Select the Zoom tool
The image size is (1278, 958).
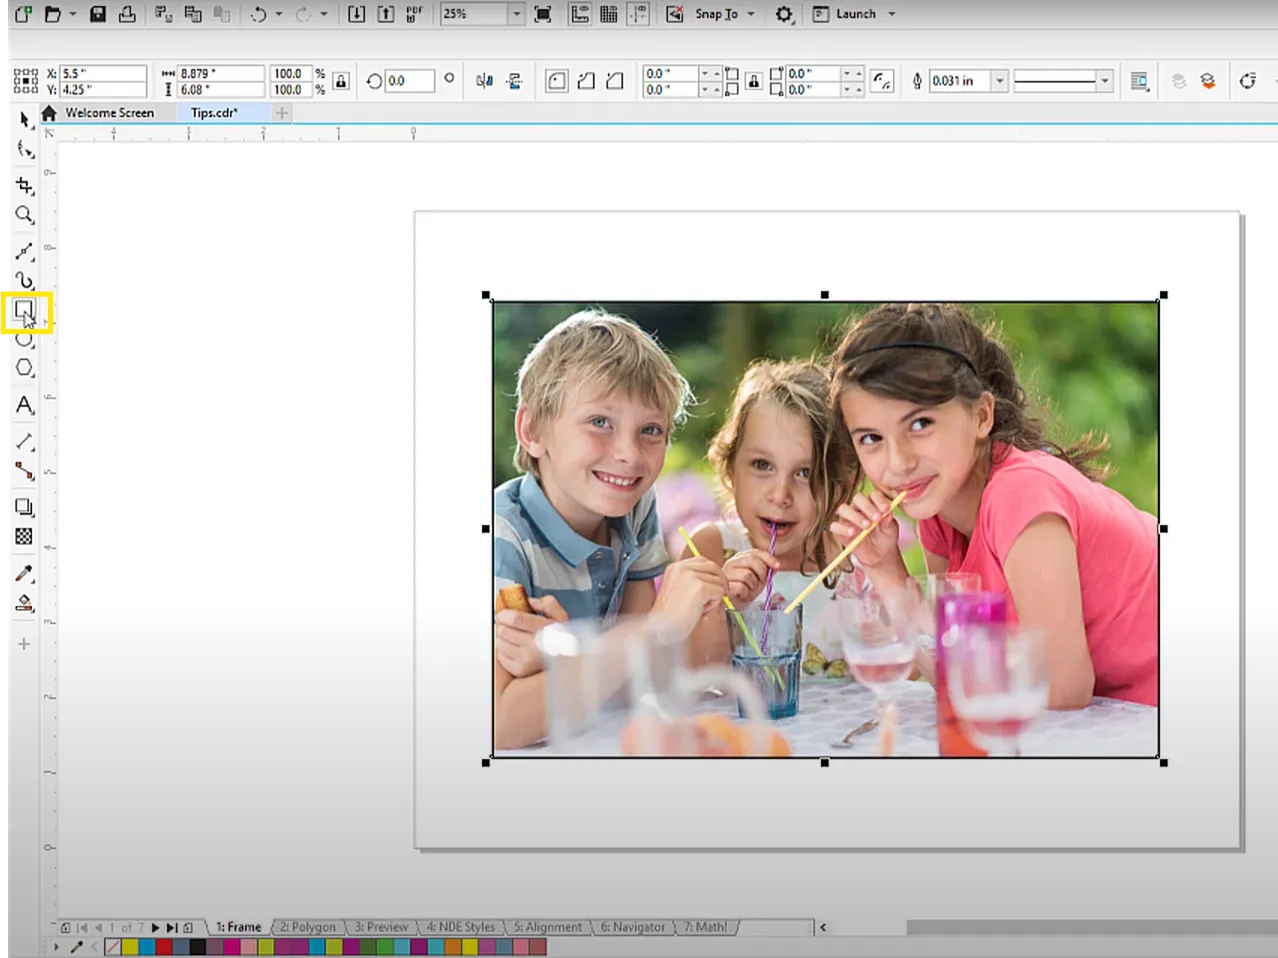tap(25, 215)
